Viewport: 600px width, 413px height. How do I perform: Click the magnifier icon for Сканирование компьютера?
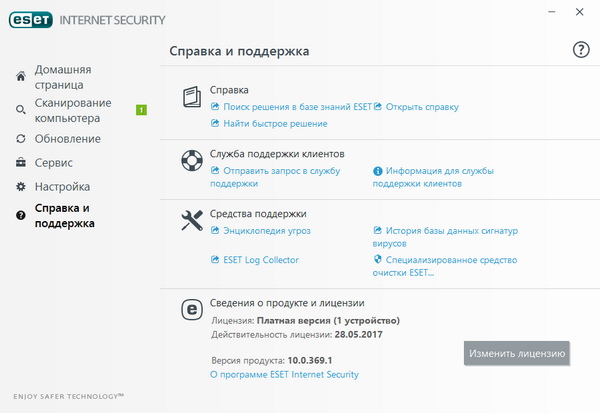[x=21, y=110]
